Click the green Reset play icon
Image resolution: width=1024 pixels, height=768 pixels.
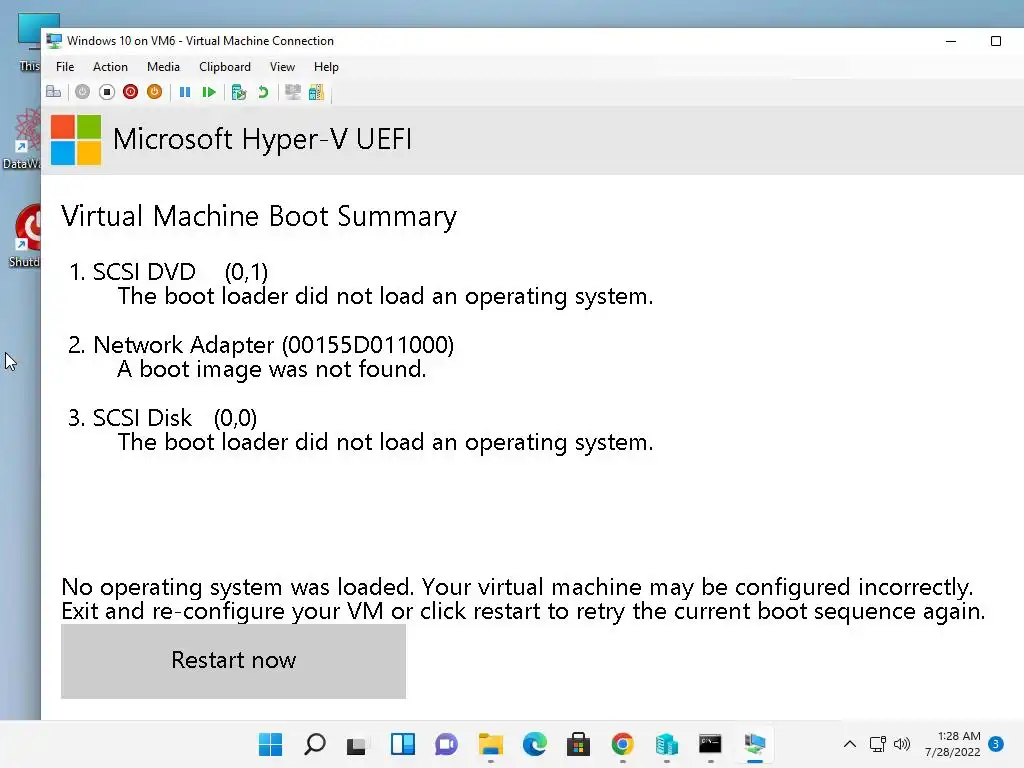point(209,92)
